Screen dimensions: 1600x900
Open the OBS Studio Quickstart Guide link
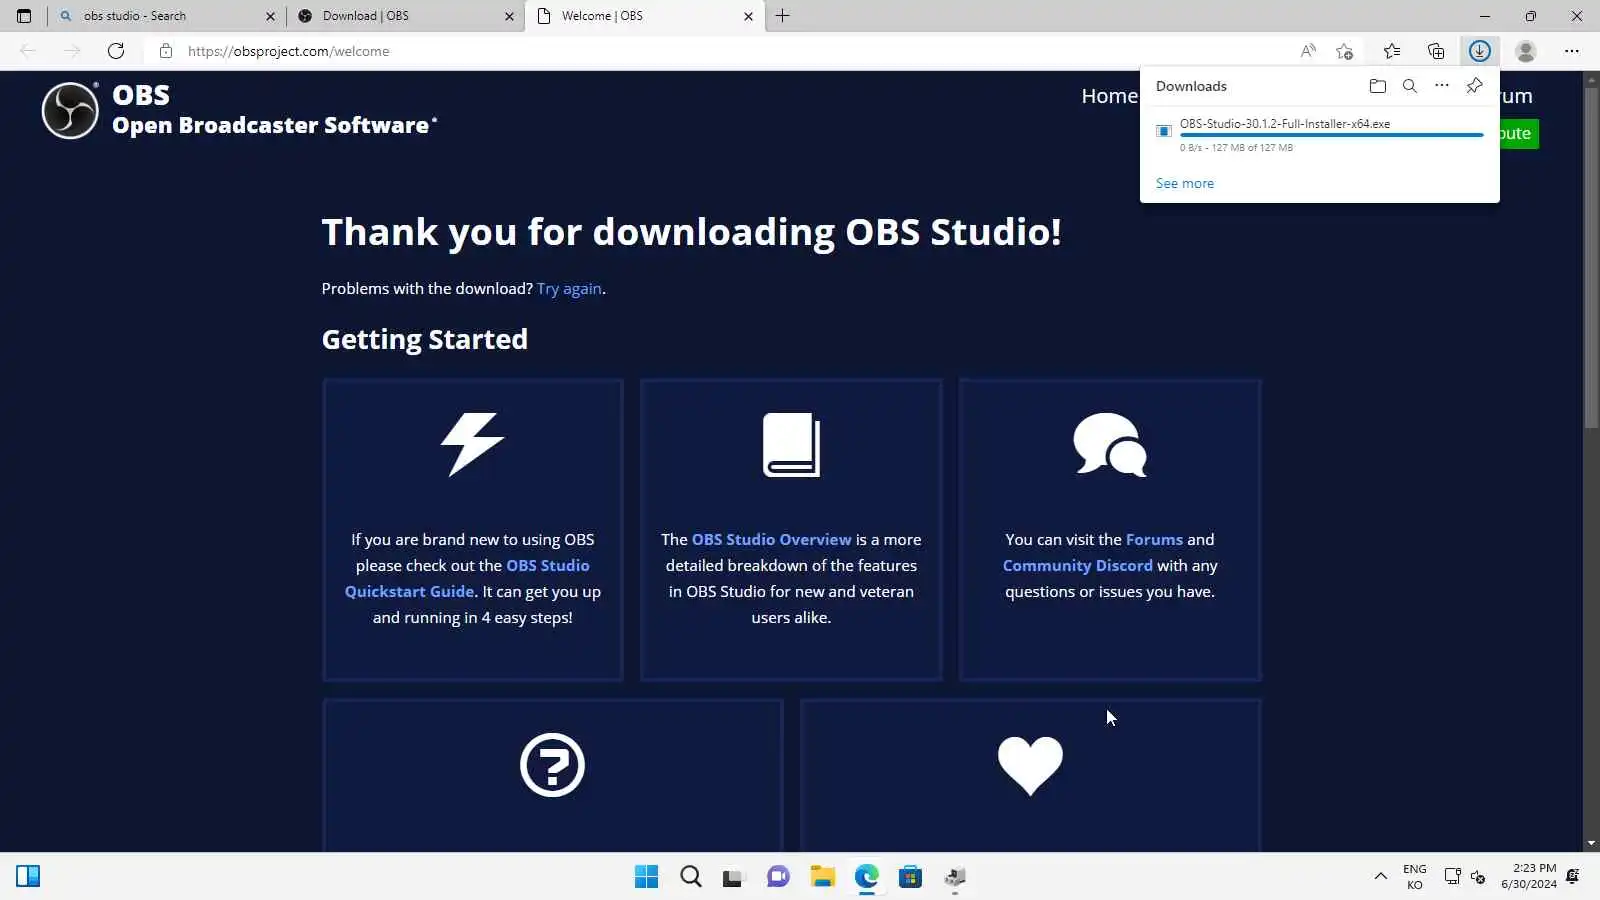pyautogui.click(x=467, y=578)
